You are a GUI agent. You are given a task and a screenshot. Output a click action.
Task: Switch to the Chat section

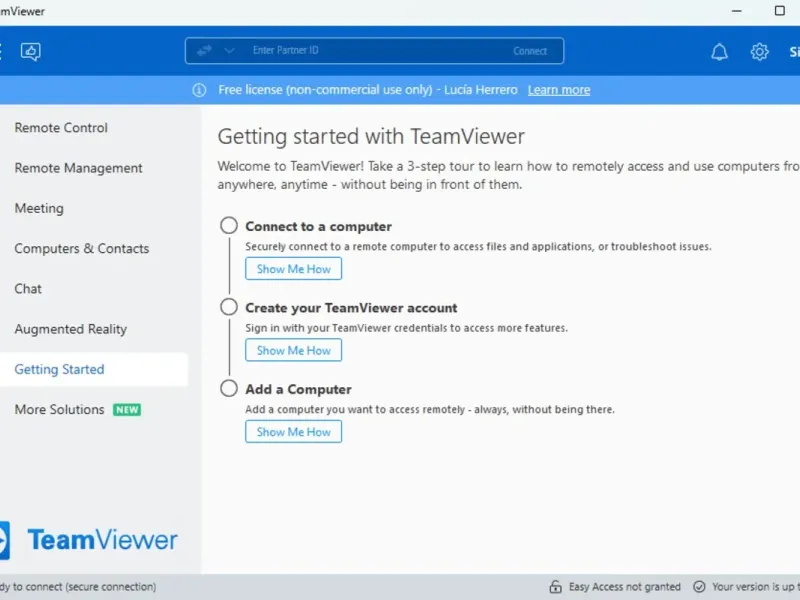point(28,289)
